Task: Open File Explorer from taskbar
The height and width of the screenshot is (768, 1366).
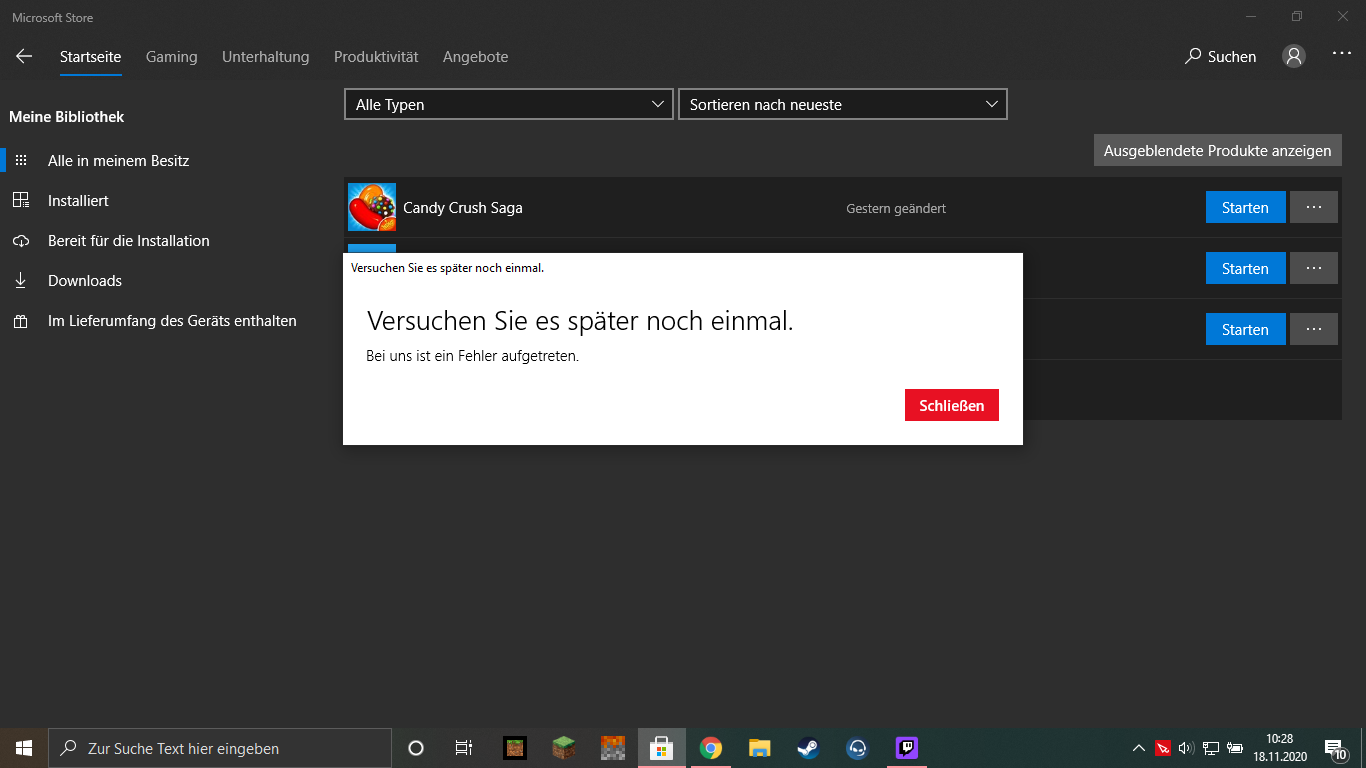Action: pyautogui.click(x=760, y=748)
